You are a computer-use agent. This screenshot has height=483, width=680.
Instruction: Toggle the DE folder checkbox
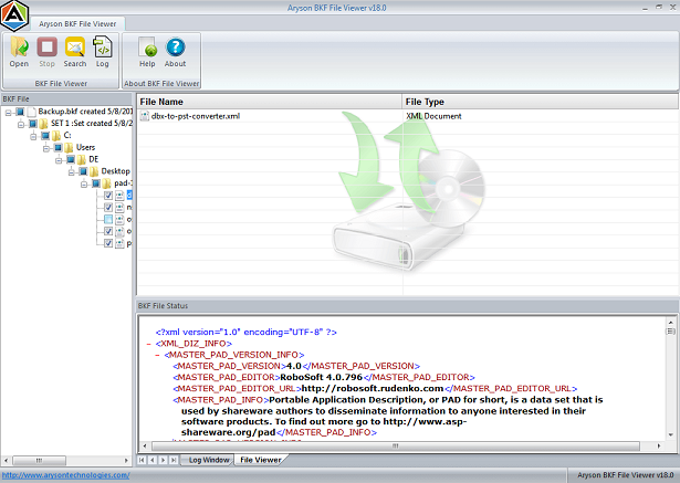click(x=70, y=160)
